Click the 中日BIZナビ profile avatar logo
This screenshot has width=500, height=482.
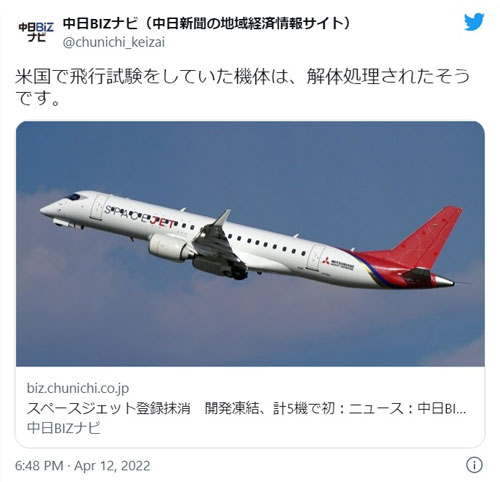(x=36, y=32)
